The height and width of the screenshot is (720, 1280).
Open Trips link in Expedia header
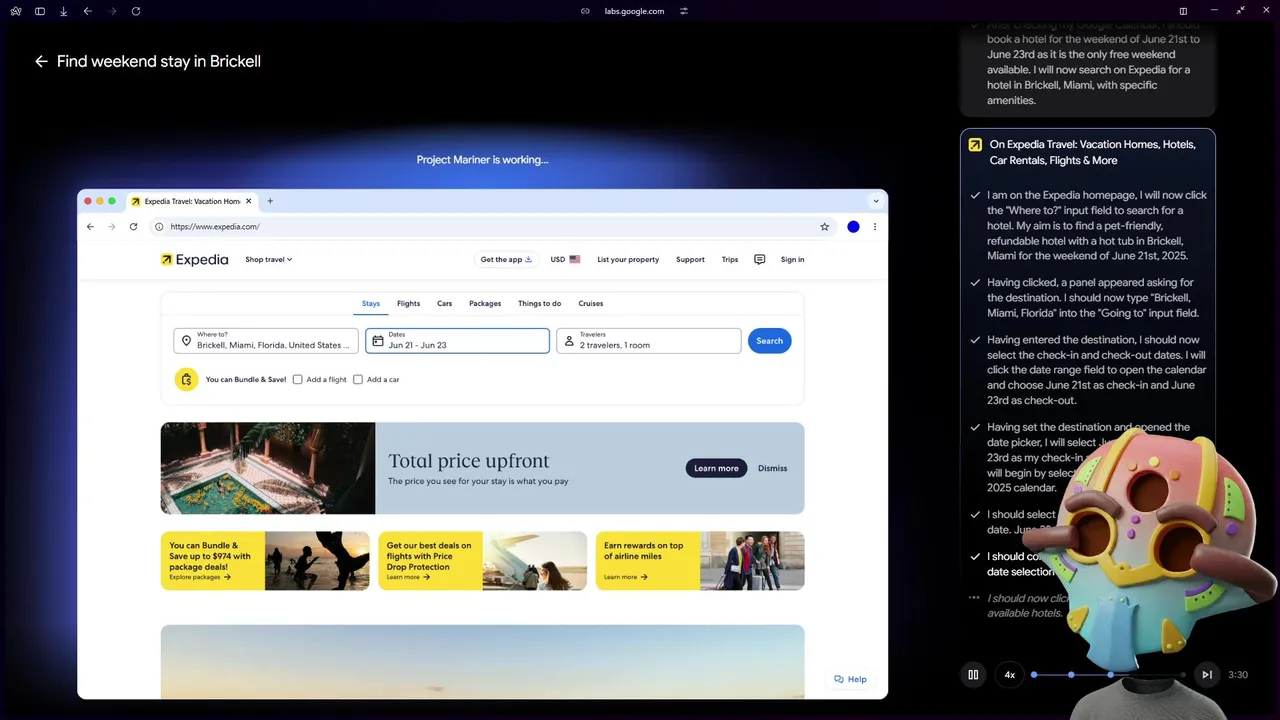pyautogui.click(x=730, y=259)
